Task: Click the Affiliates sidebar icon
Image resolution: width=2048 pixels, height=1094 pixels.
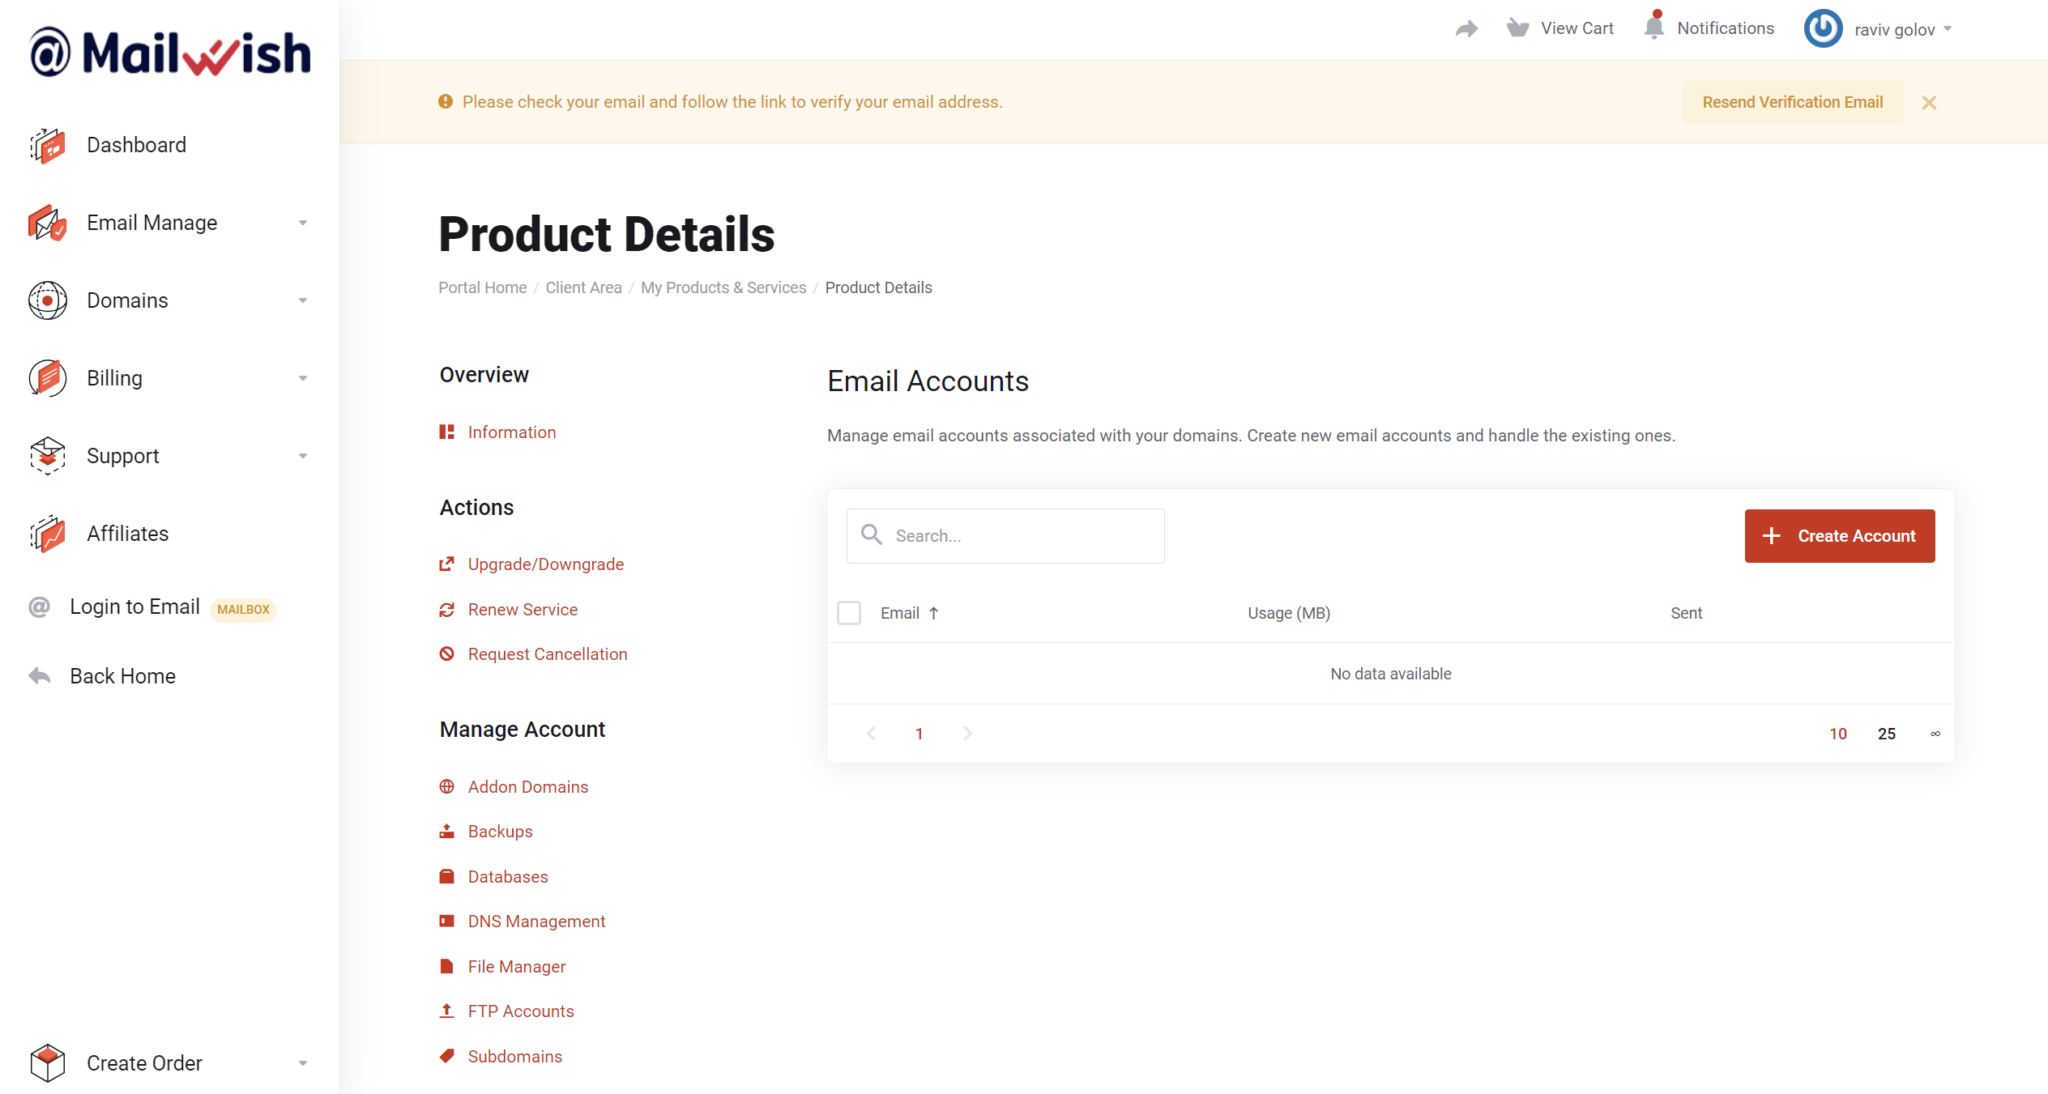Action: (47, 533)
